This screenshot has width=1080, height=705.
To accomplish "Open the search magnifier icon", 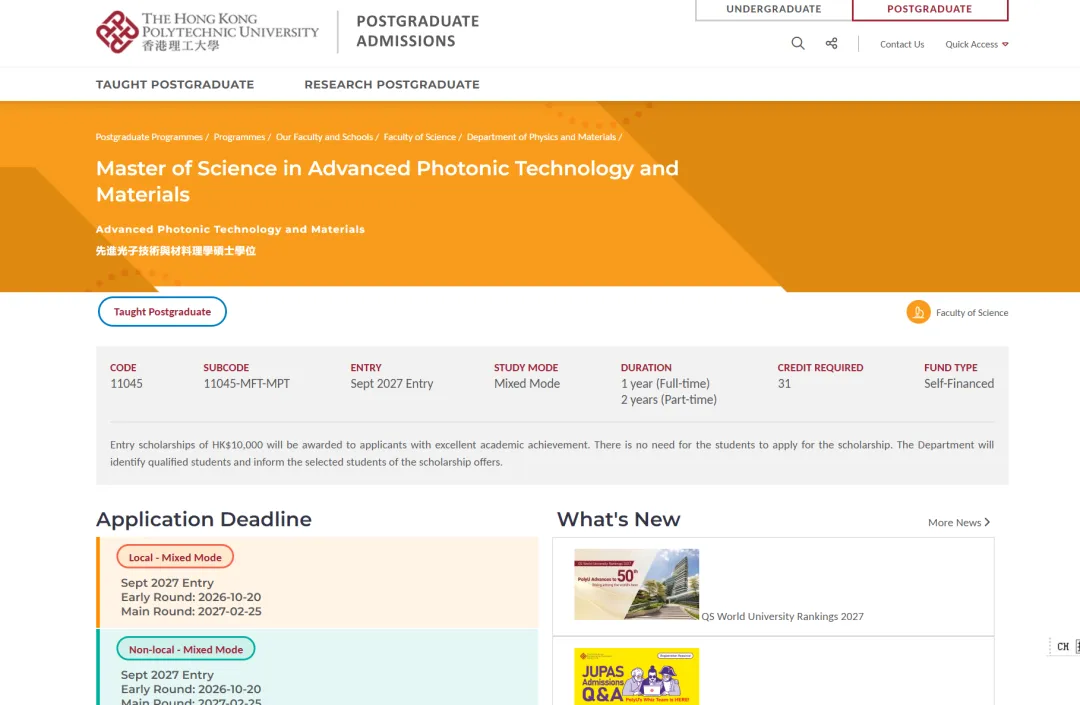I will (798, 43).
